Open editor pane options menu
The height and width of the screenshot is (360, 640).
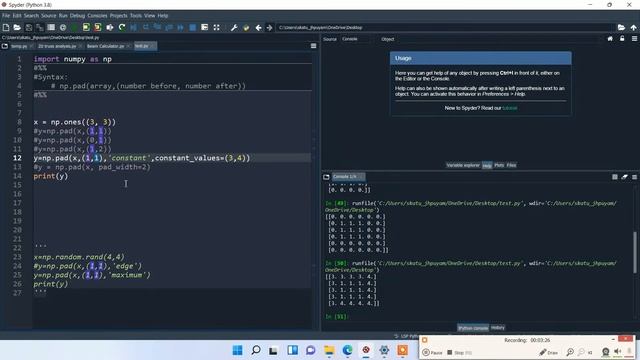(313, 46)
